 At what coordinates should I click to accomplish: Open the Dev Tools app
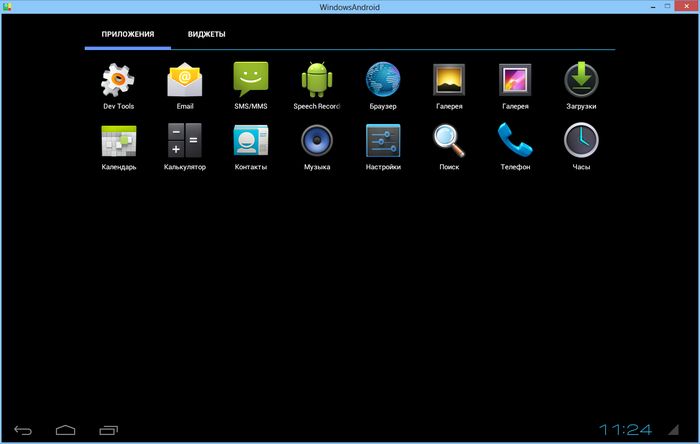tap(118, 80)
